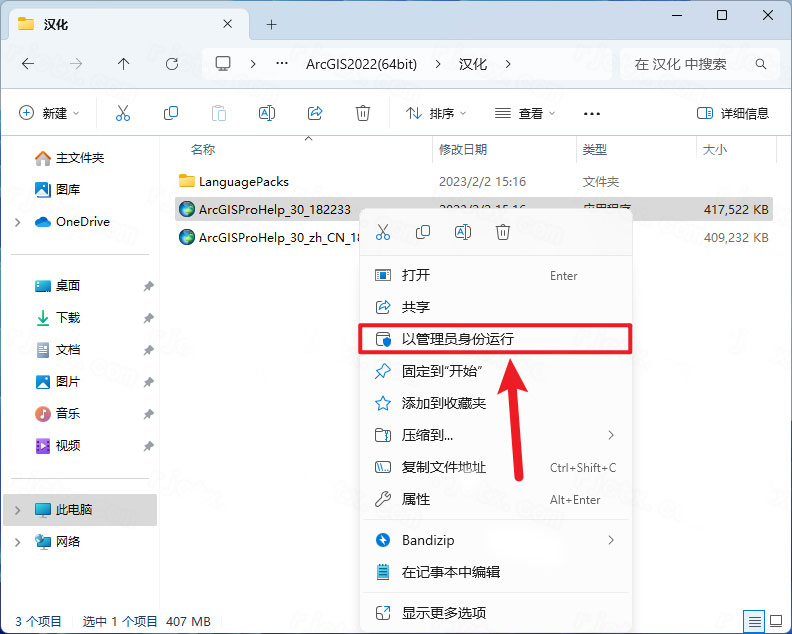Go back with the back arrow
792x634 pixels.
pos(28,64)
